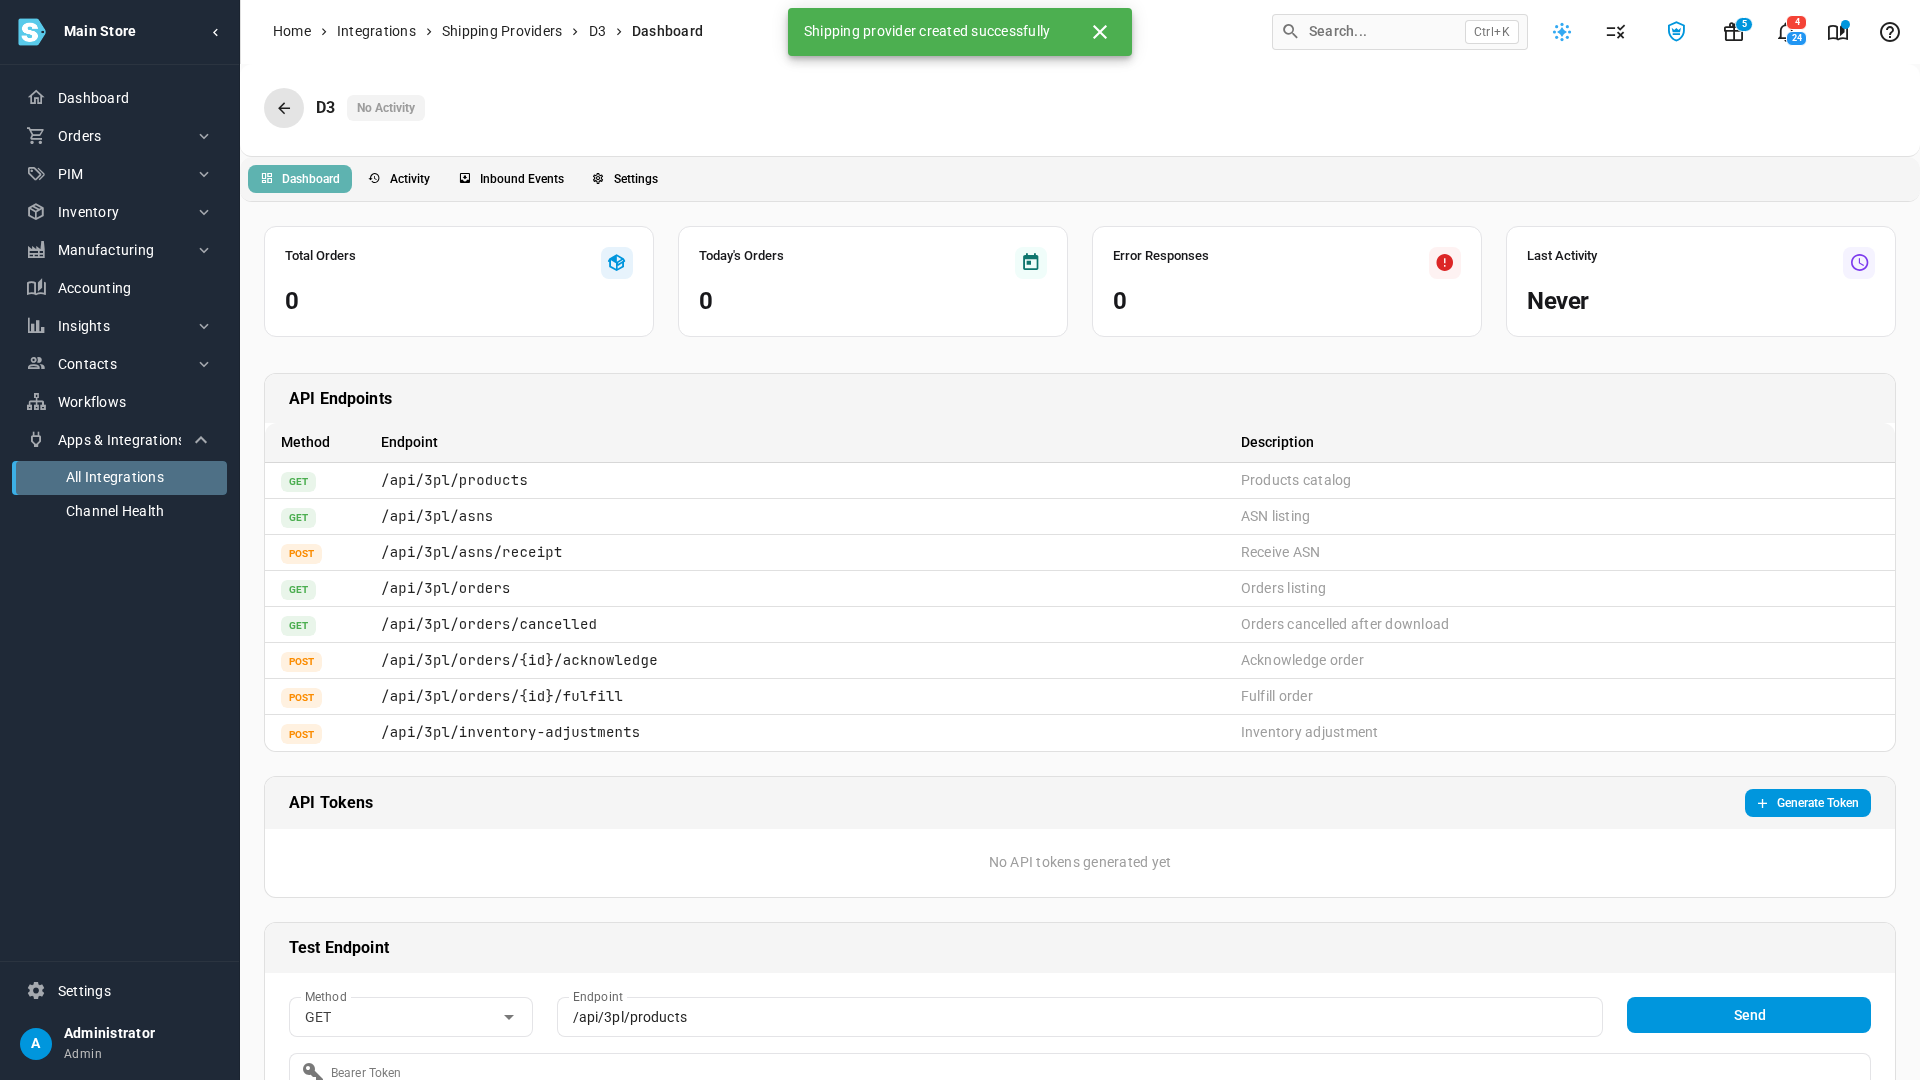Click the Endpoint input field

coord(1080,1017)
